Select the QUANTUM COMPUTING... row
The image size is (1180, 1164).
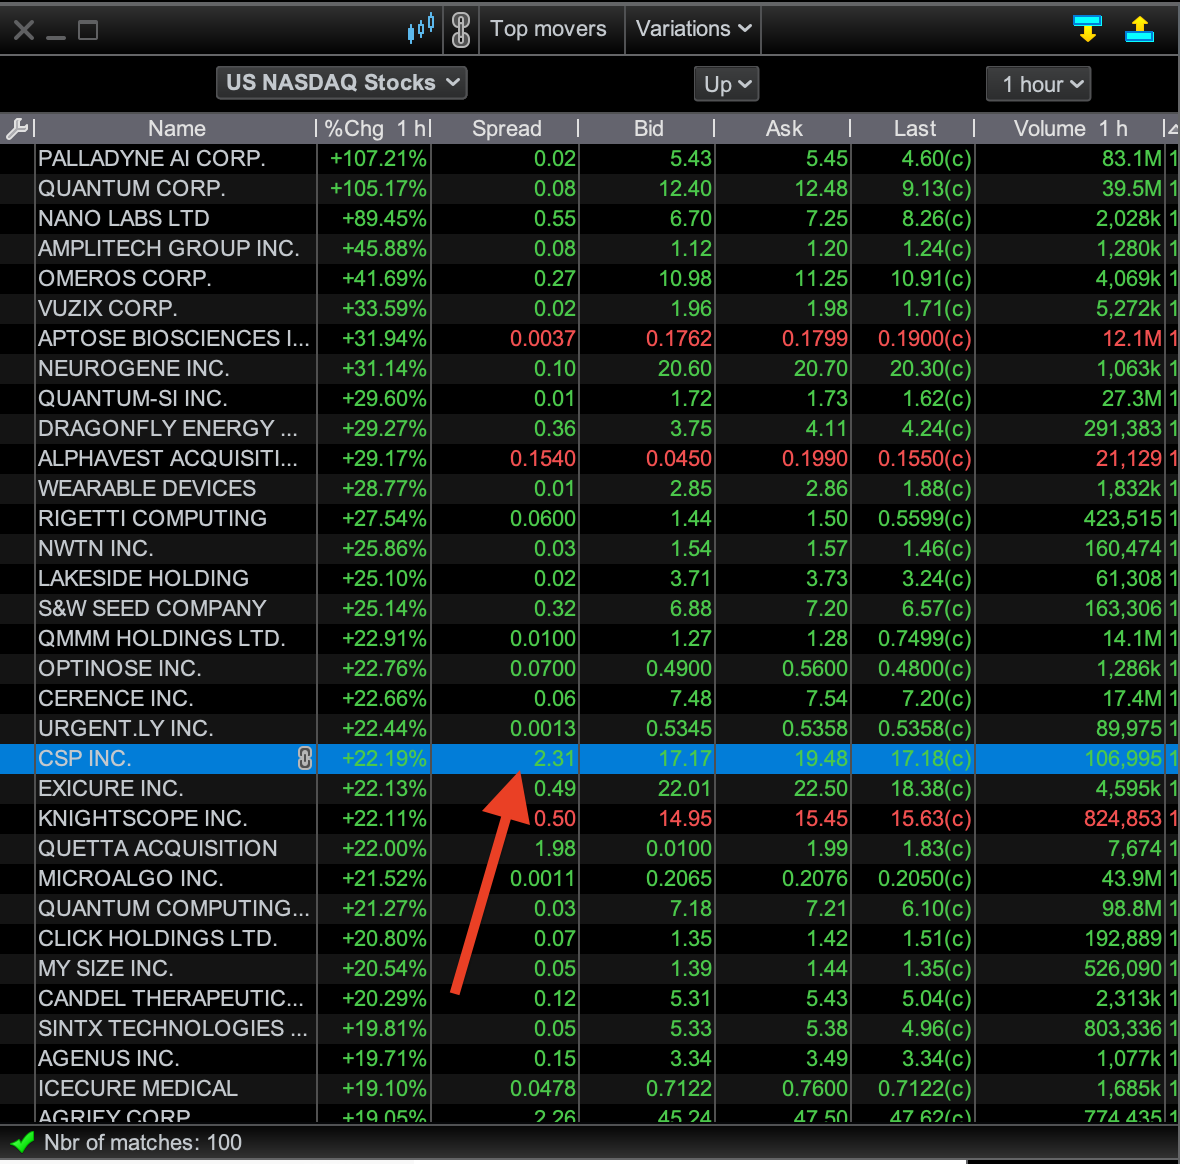590,909
